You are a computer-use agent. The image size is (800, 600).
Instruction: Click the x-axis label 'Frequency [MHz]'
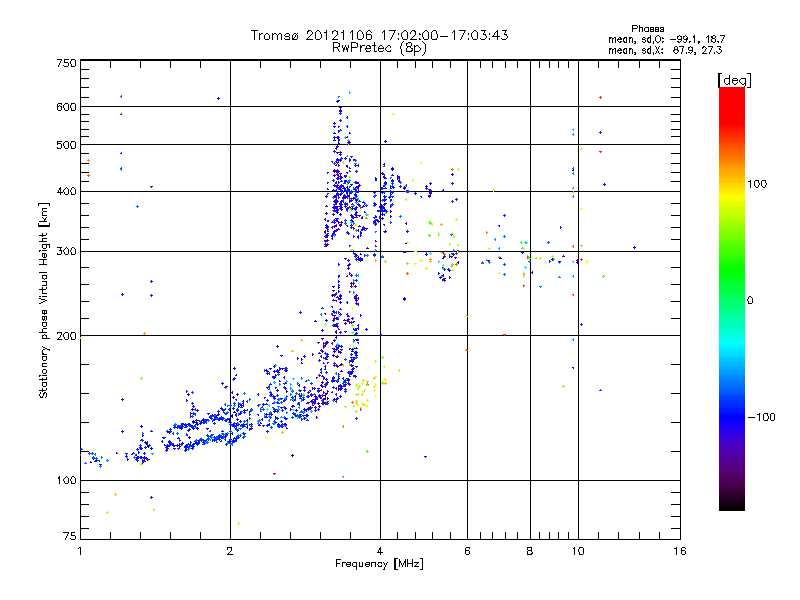380,564
